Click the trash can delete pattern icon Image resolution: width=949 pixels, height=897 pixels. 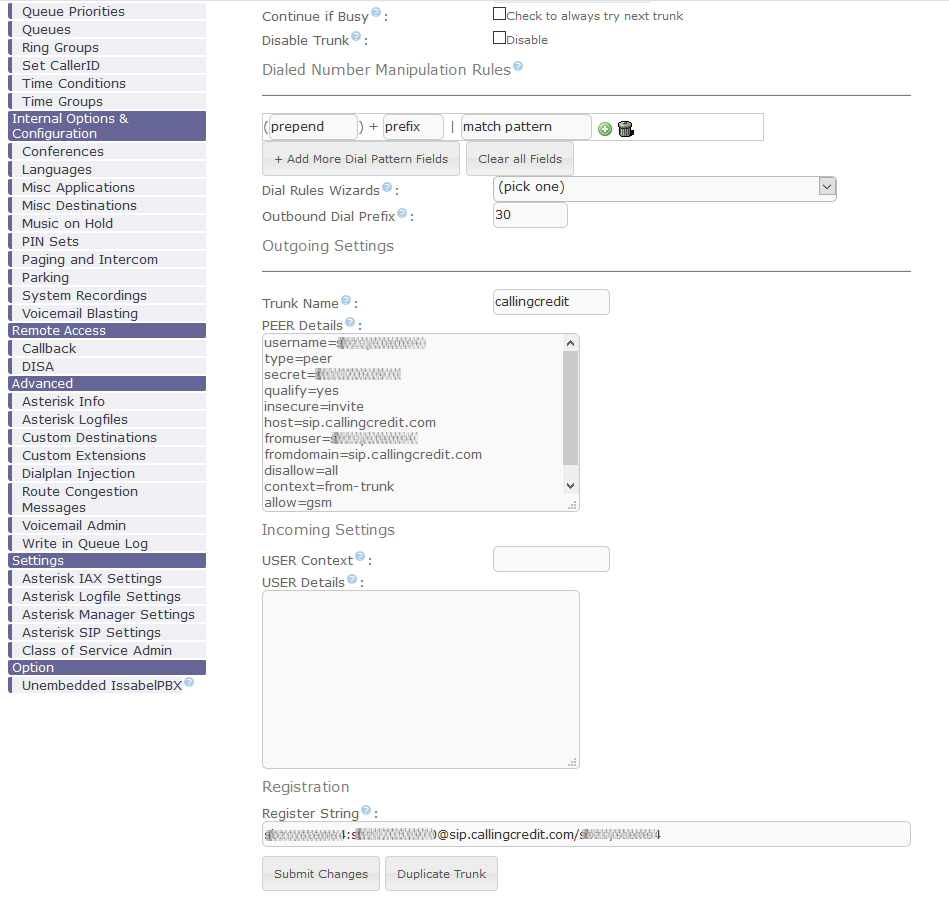[x=626, y=128]
